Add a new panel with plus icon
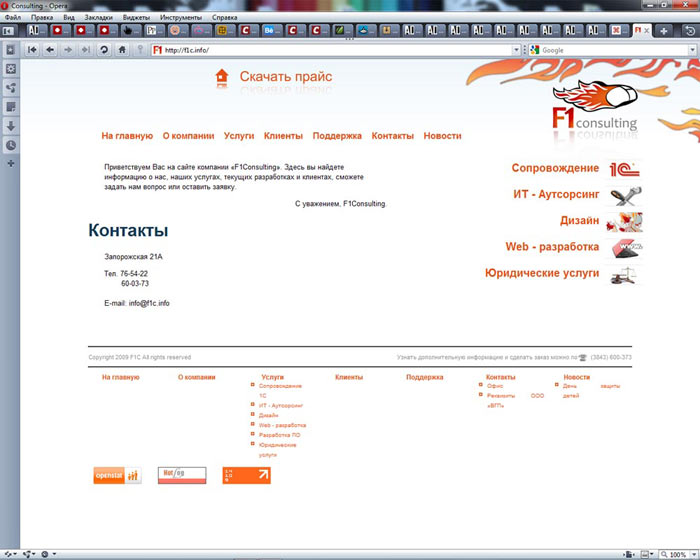This screenshot has height=560, width=700. point(11,163)
